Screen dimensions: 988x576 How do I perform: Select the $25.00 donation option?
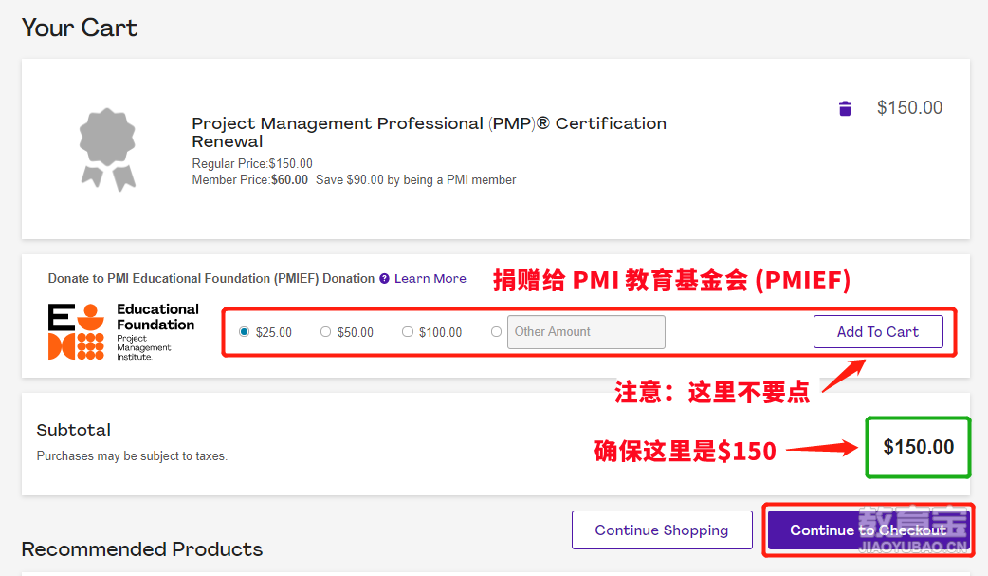tap(244, 331)
